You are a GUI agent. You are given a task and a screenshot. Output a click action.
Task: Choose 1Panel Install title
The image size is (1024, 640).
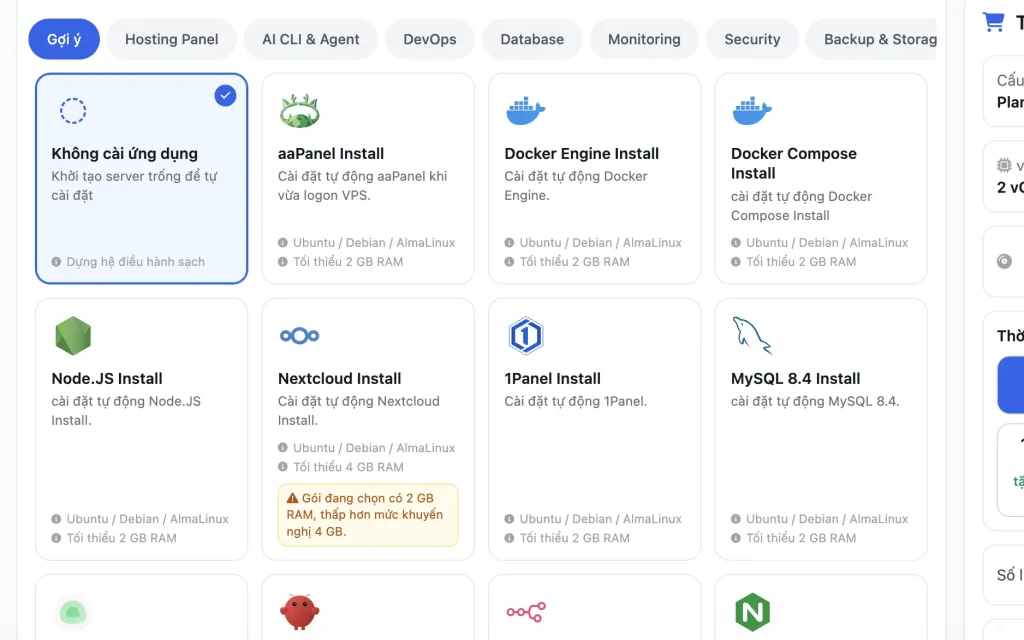552,379
